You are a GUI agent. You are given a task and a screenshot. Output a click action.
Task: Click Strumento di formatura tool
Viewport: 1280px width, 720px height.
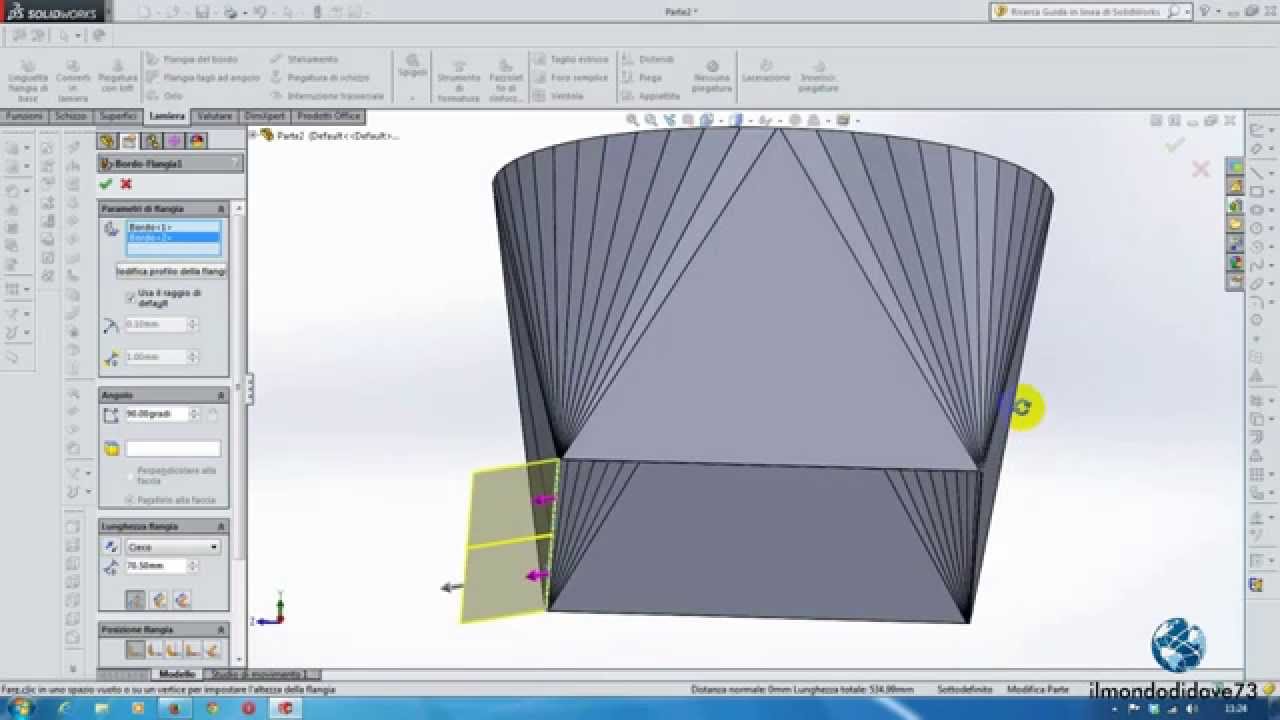459,80
